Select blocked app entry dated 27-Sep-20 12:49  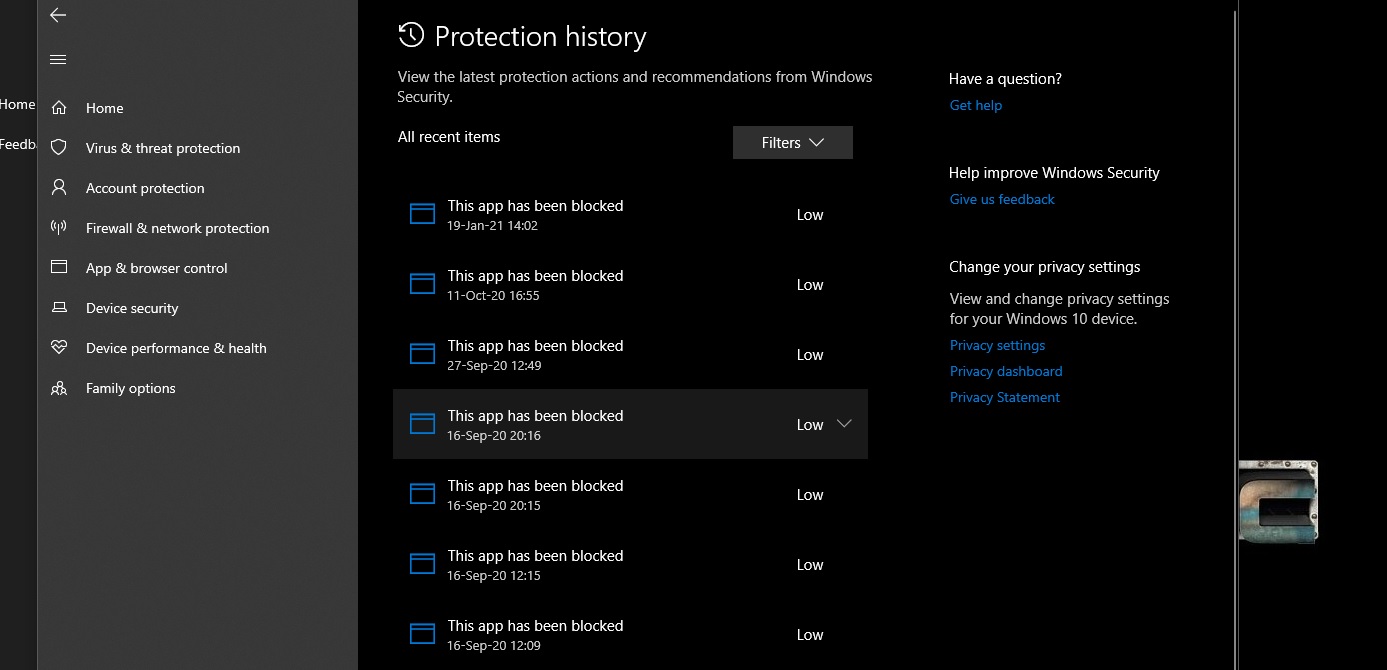coord(630,354)
